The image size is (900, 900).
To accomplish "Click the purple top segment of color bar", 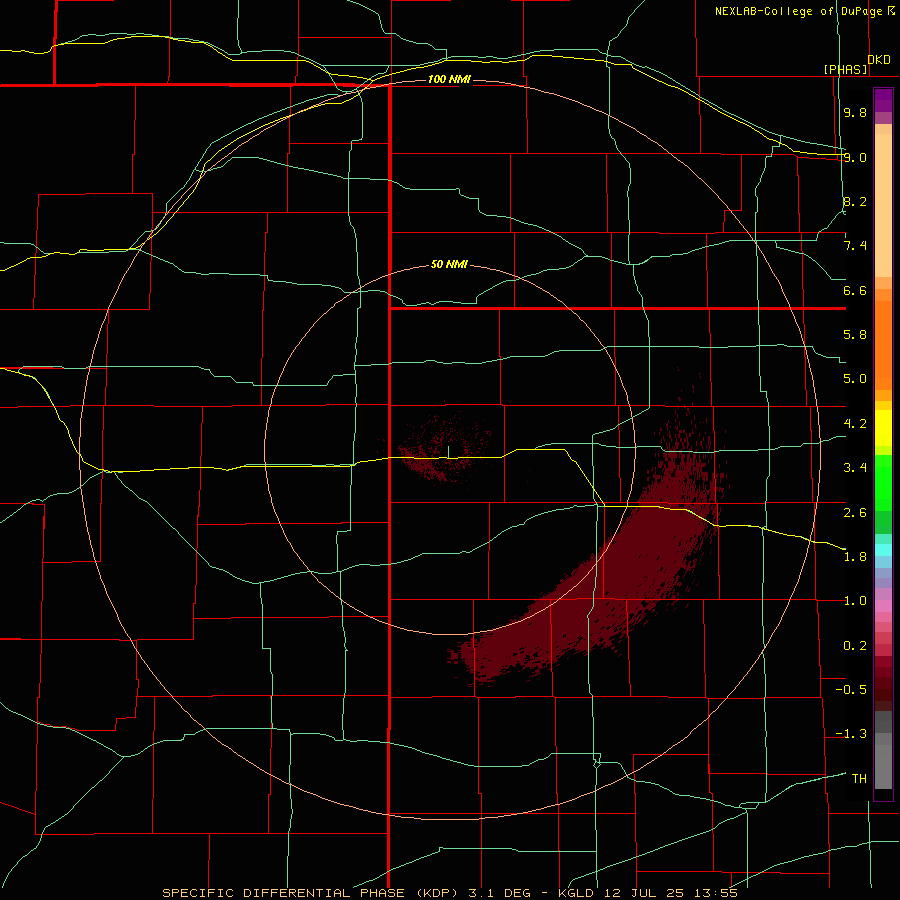I will pyautogui.click(x=883, y=100).
